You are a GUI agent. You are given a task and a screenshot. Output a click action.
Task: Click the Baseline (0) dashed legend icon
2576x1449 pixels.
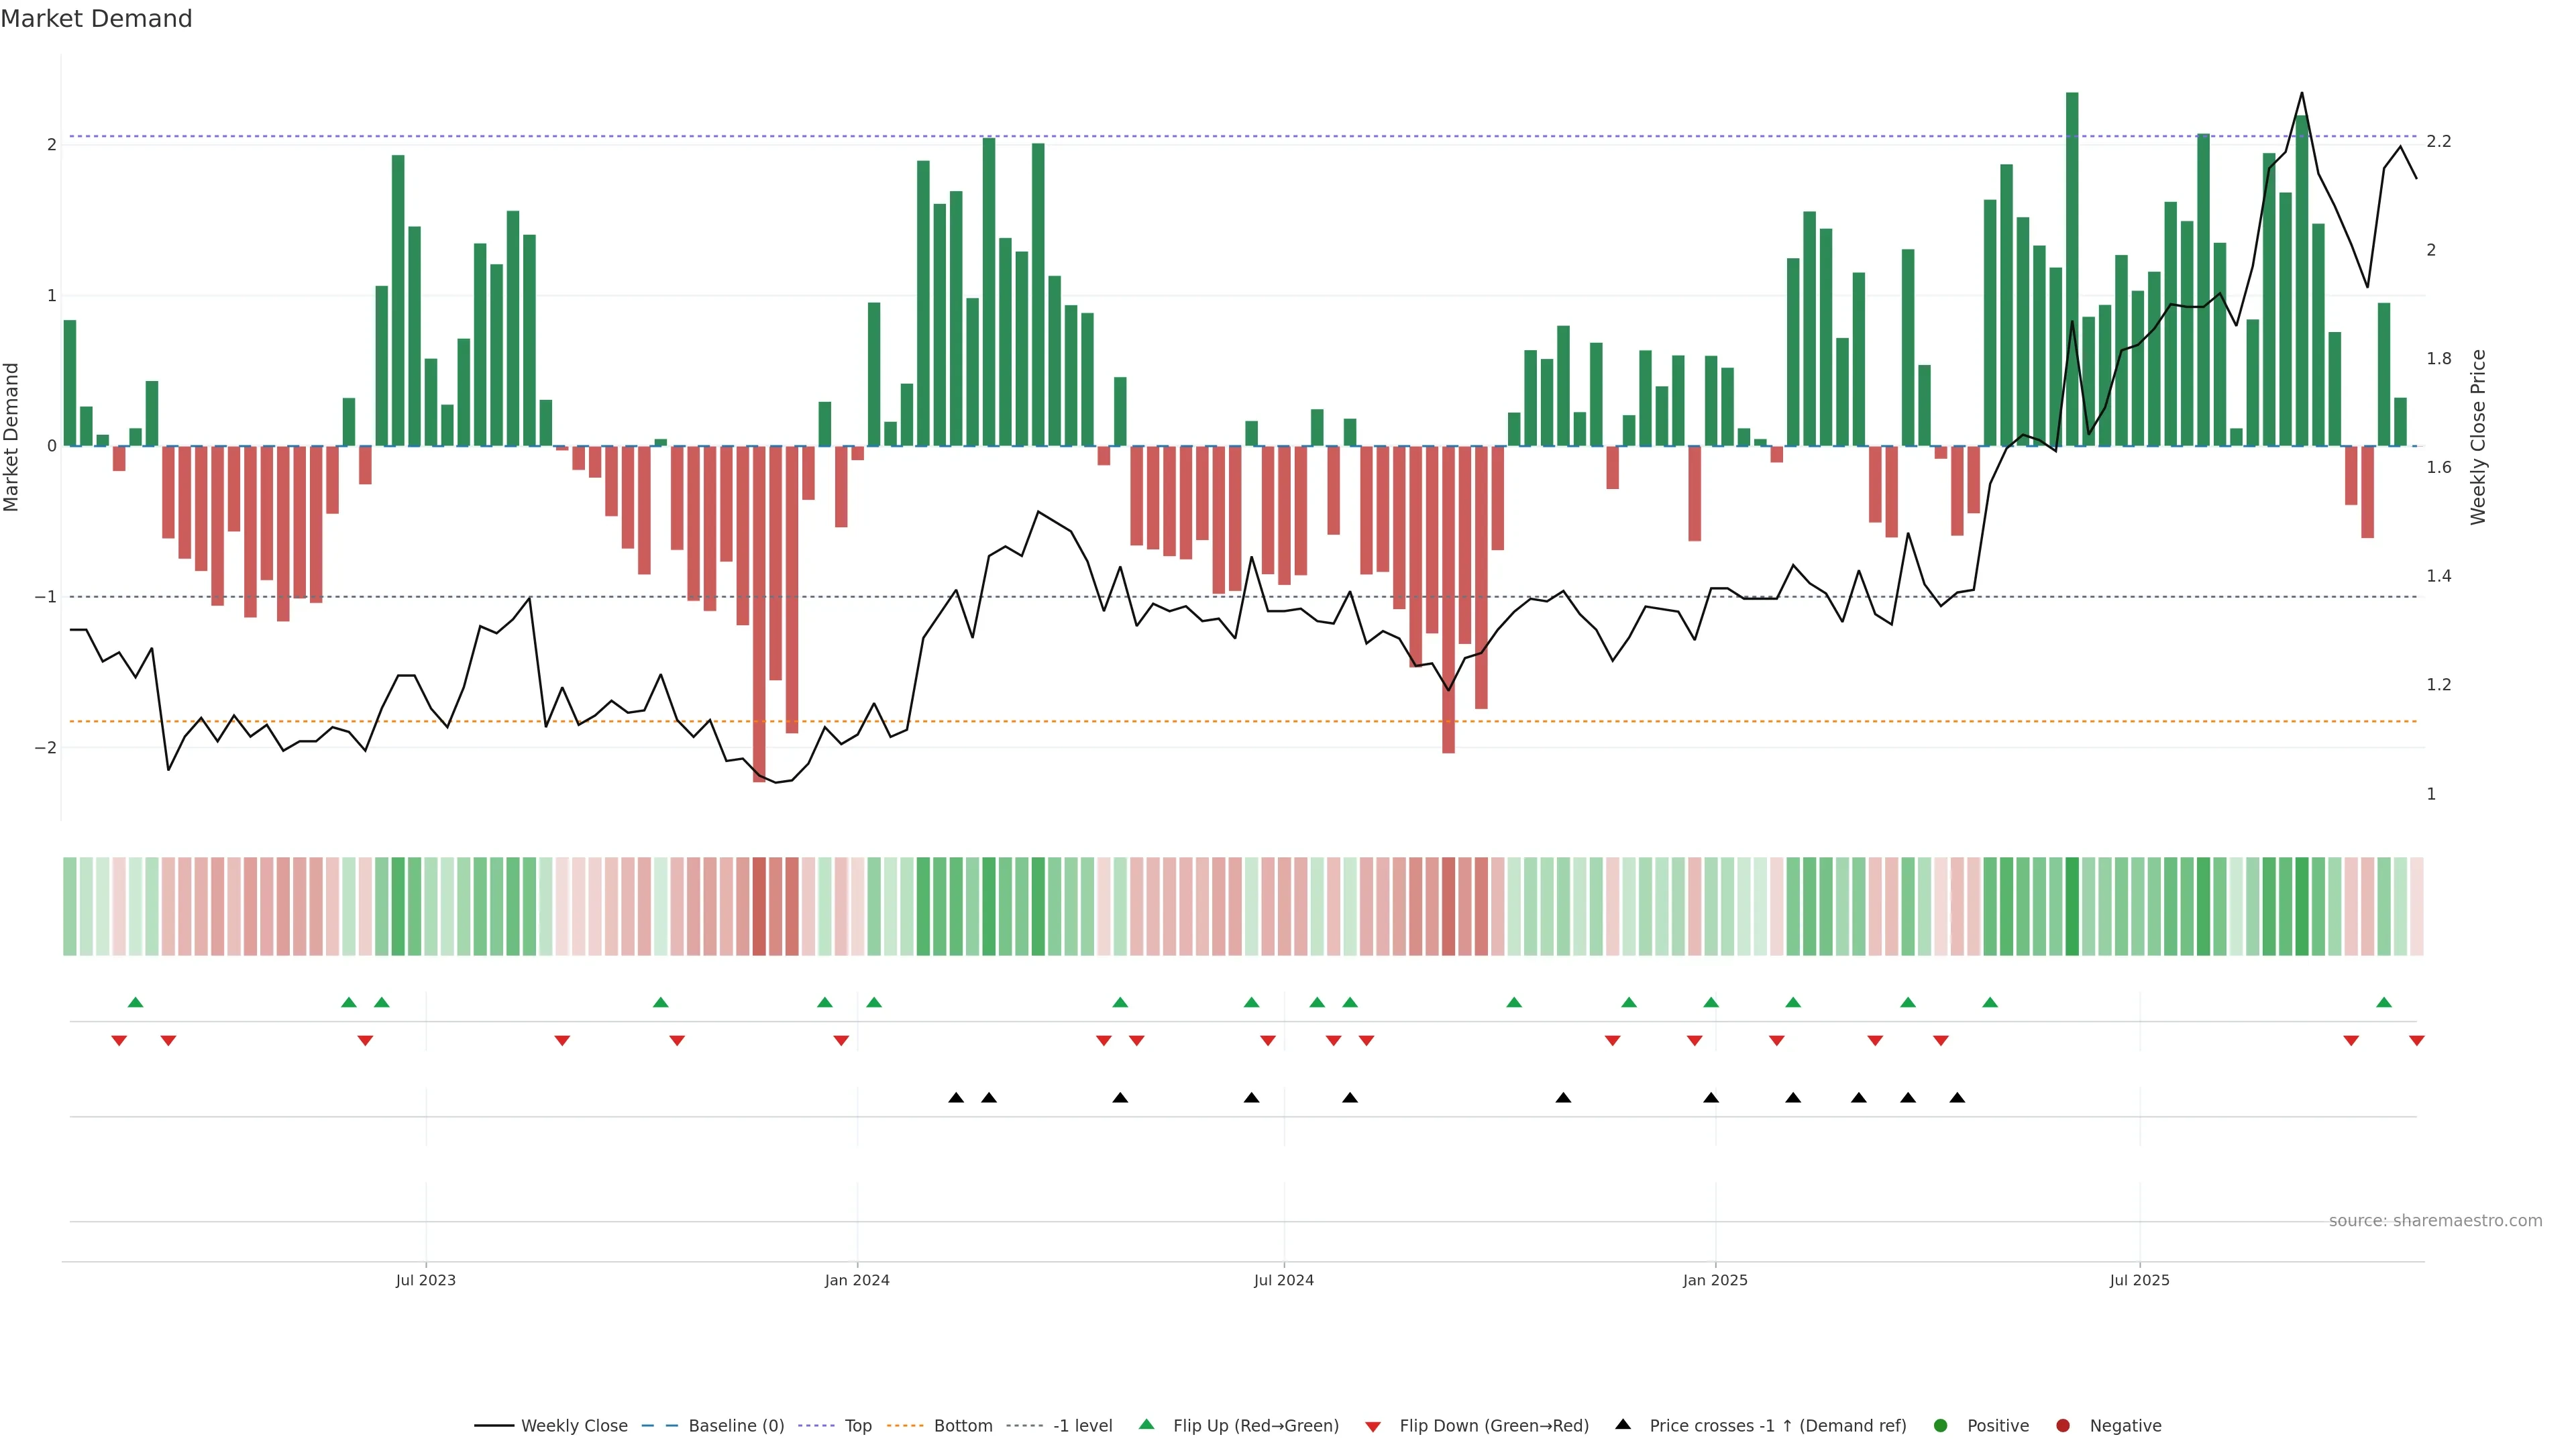(x=659, y=1426)
